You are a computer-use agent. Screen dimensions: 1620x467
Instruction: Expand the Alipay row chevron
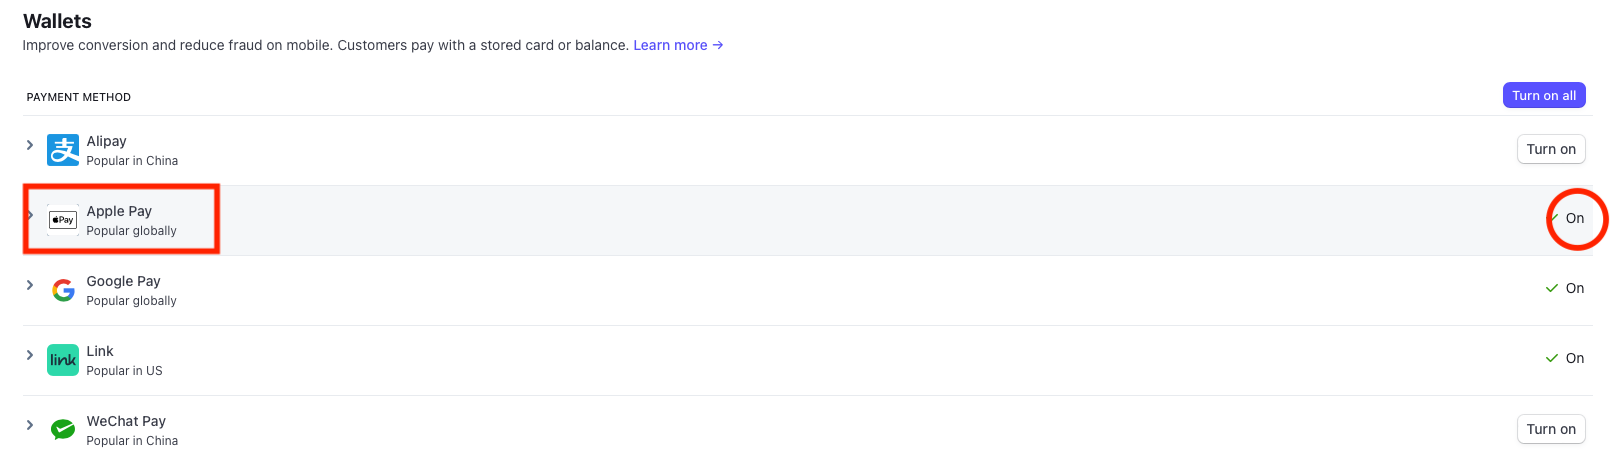pos(30,145)
